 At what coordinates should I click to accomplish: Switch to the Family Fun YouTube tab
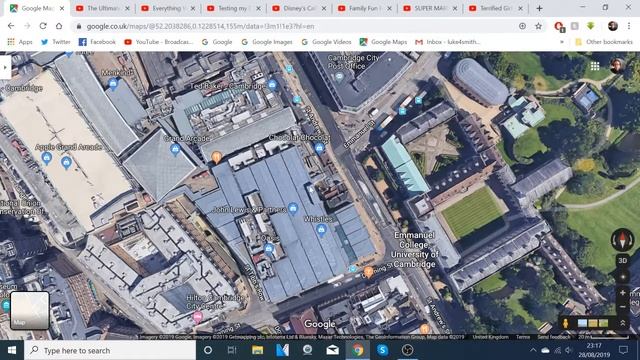click(365, 8)
